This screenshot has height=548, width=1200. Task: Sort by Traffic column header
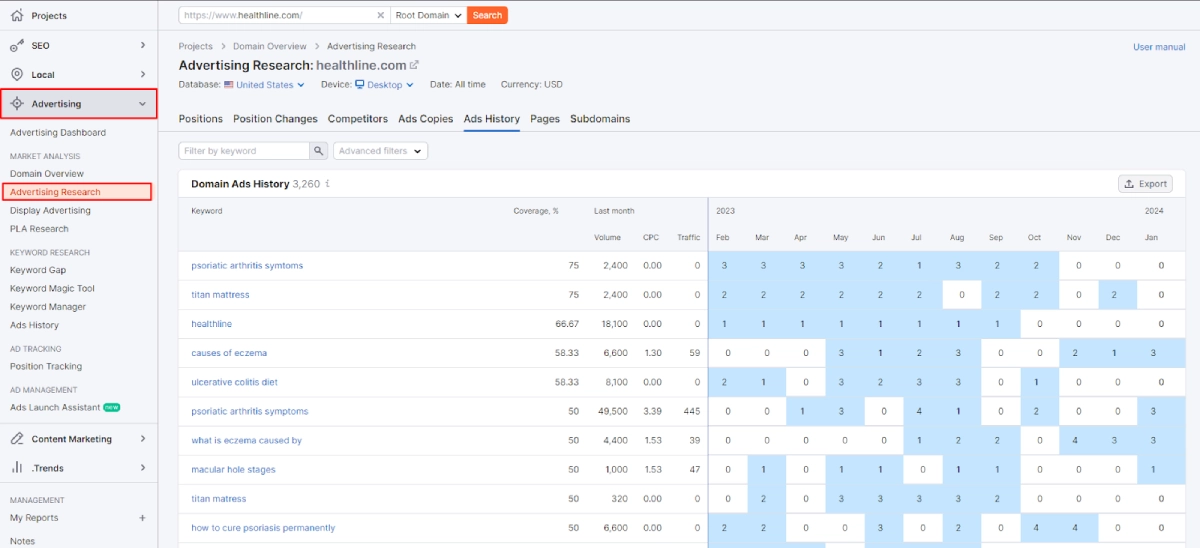pyautogui.click(x=688, y=237)
